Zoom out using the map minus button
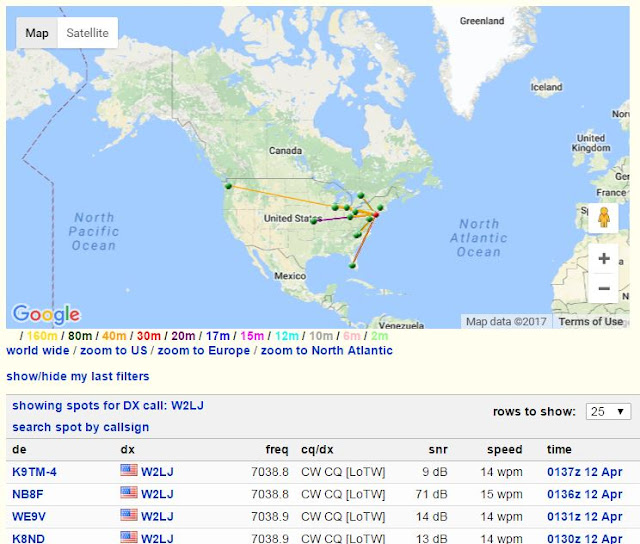The height and width of the screenshot is (544, 640). pos(604,288)
